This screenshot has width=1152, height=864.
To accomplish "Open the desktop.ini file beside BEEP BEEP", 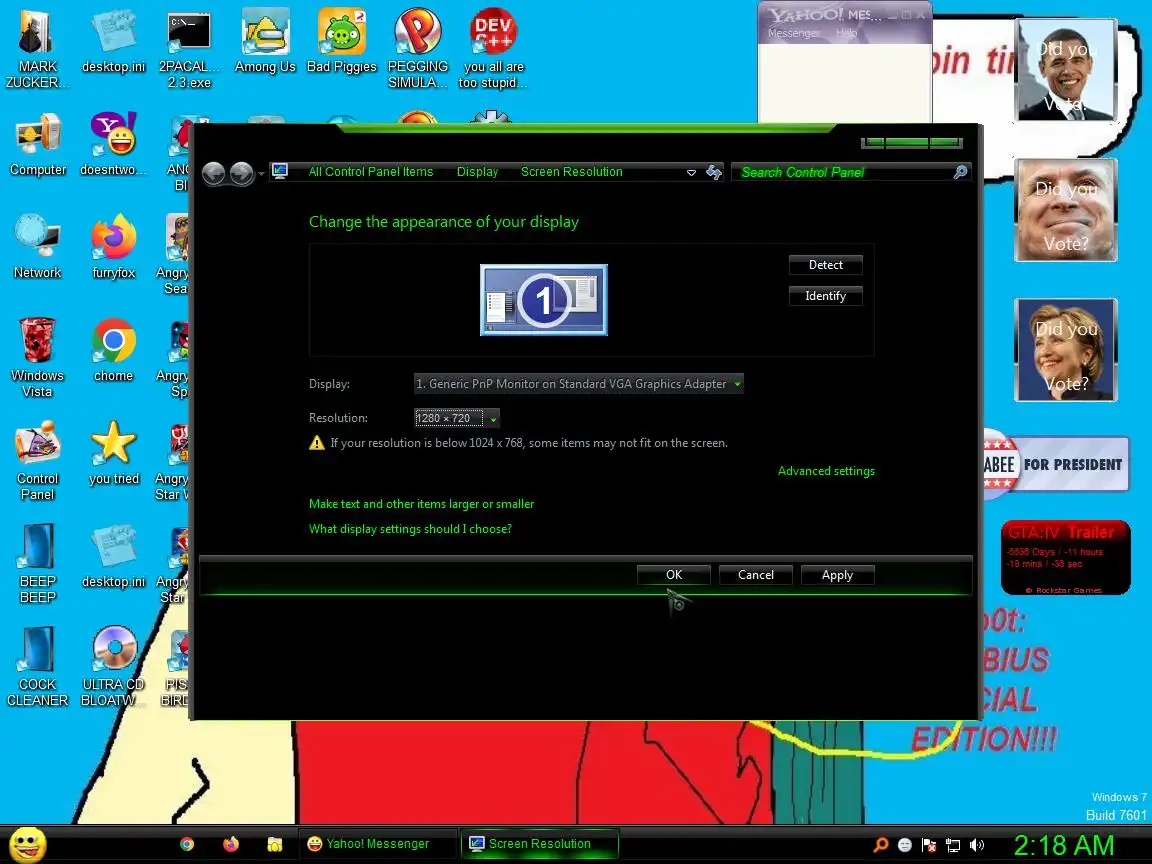I will [x=113, y=555].
